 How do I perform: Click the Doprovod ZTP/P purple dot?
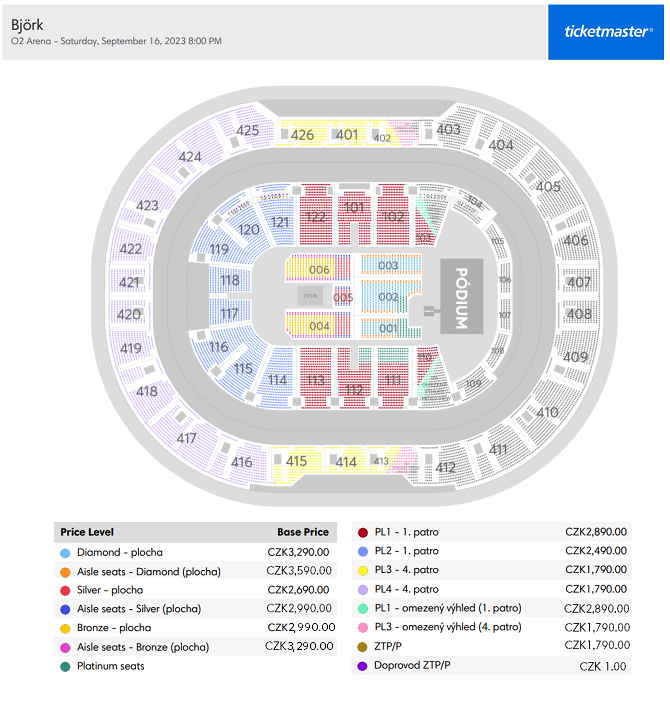coord(362,666)
